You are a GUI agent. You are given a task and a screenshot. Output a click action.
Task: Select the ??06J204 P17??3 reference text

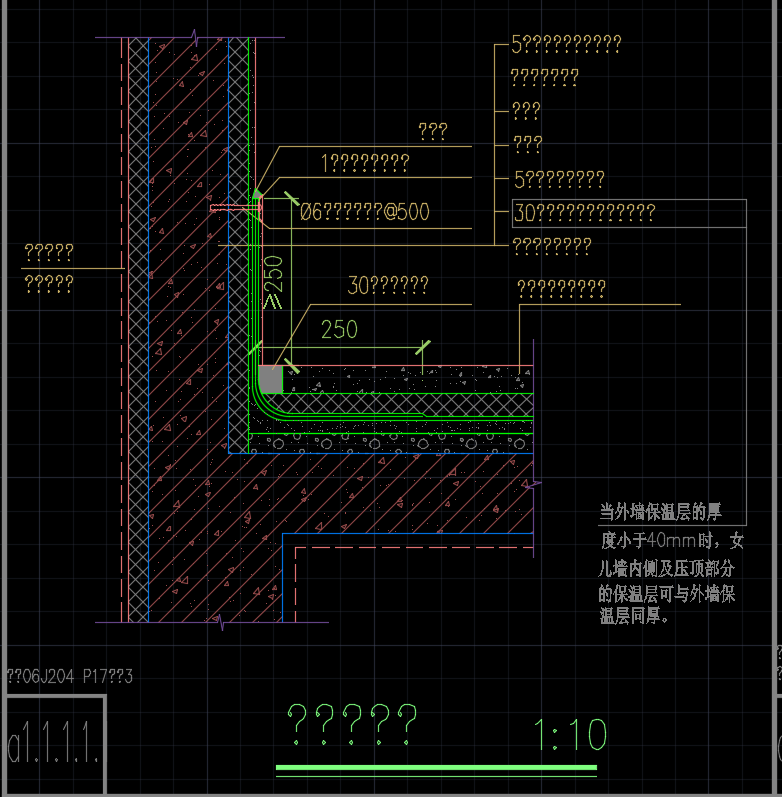pyautogui.click(x=69, y=677)
